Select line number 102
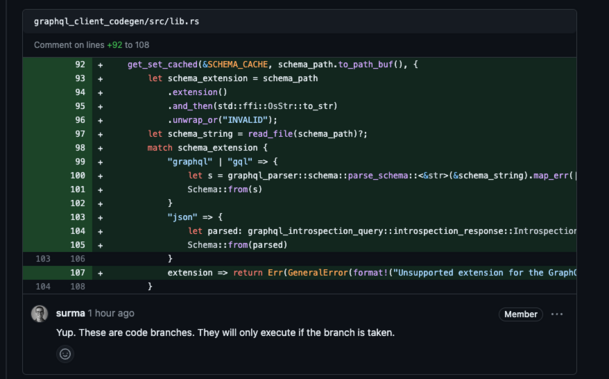 point(78,203)
